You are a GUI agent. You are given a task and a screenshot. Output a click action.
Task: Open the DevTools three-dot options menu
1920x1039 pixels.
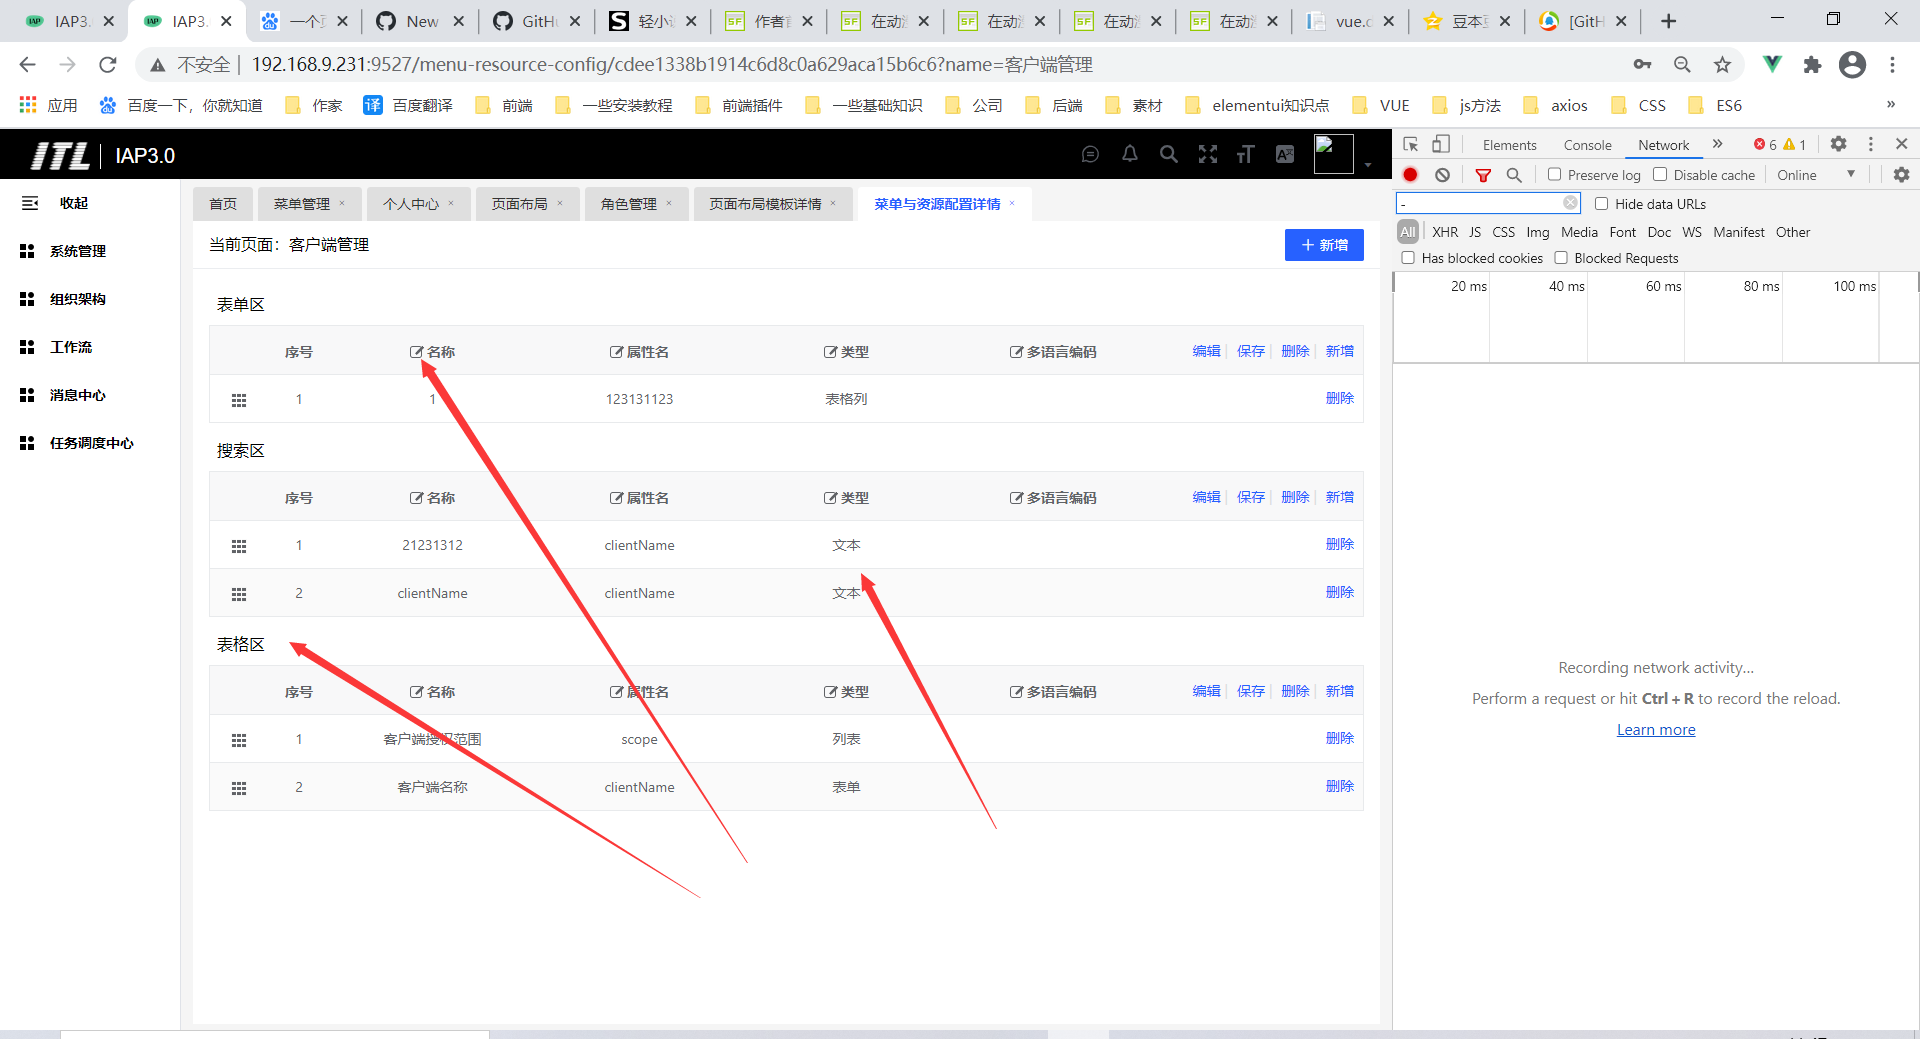tap(1871, 144)
